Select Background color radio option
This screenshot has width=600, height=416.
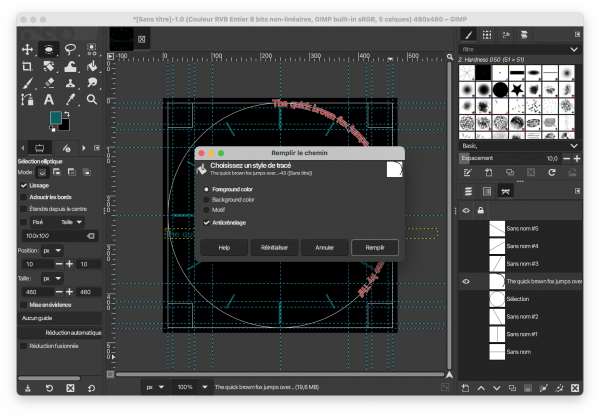(x=206, y=200)
